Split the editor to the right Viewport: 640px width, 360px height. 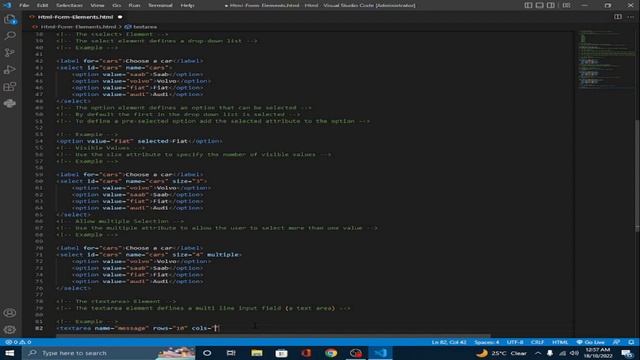[618, 17]
